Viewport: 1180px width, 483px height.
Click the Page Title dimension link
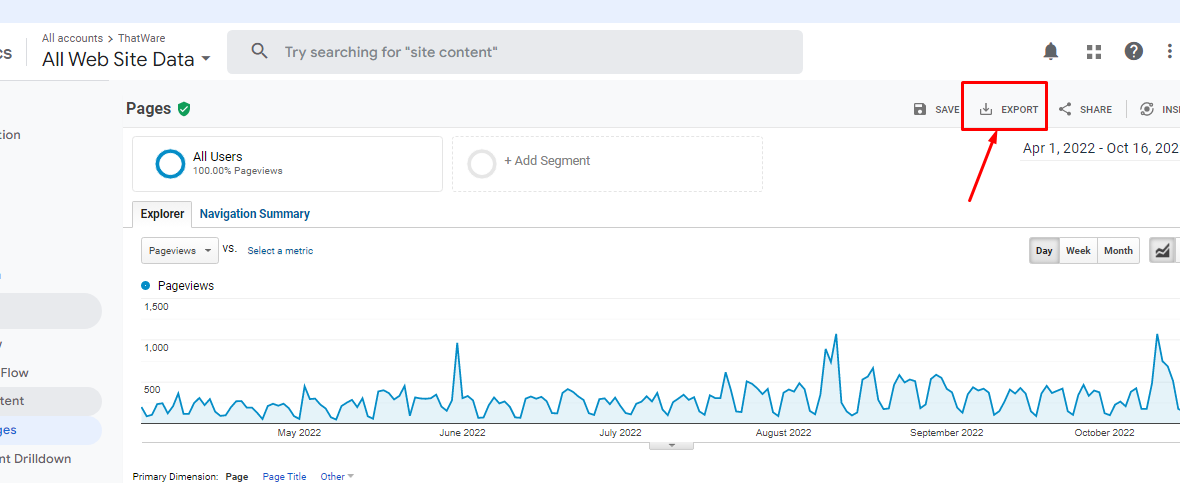click(284, 477)
